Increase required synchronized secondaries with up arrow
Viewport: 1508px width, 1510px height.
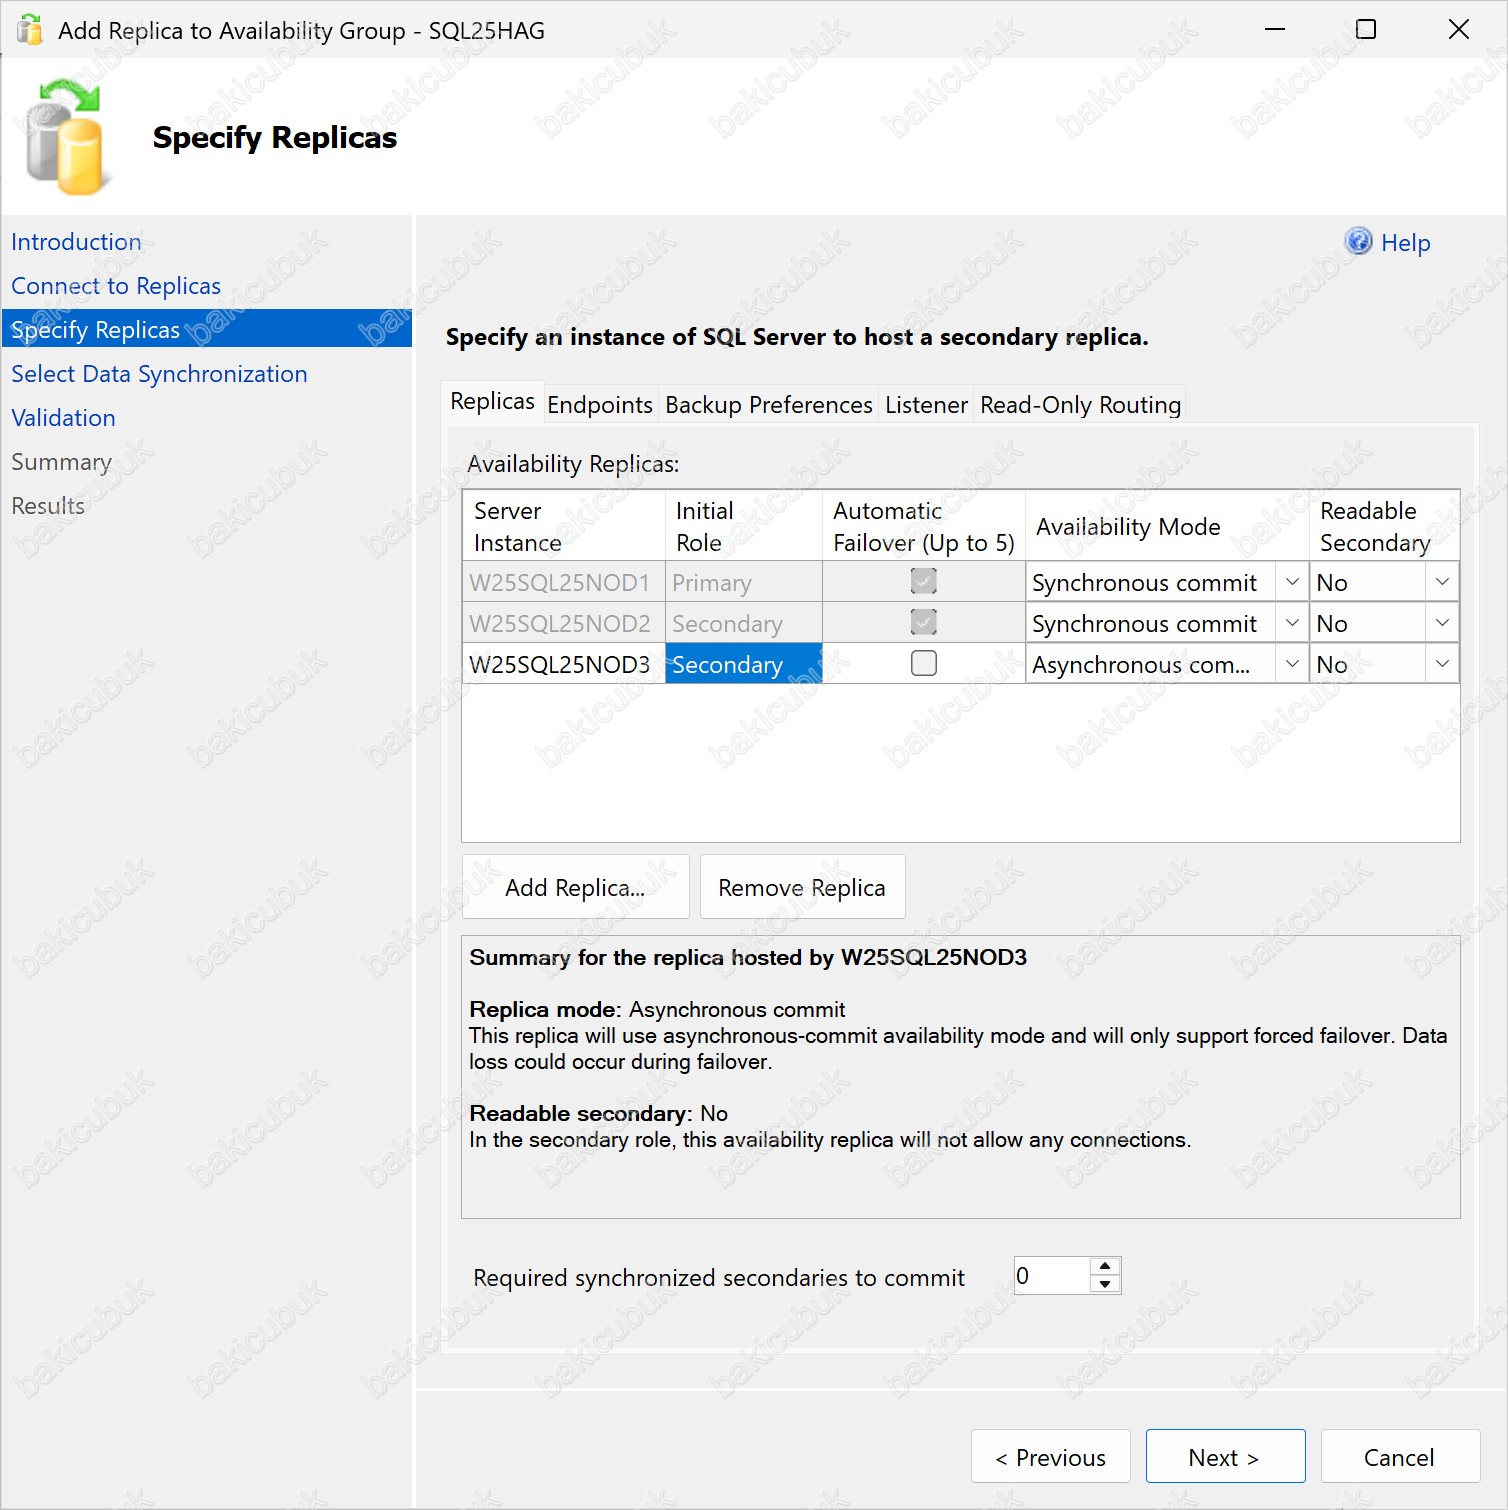[x=1105, y=1267]
